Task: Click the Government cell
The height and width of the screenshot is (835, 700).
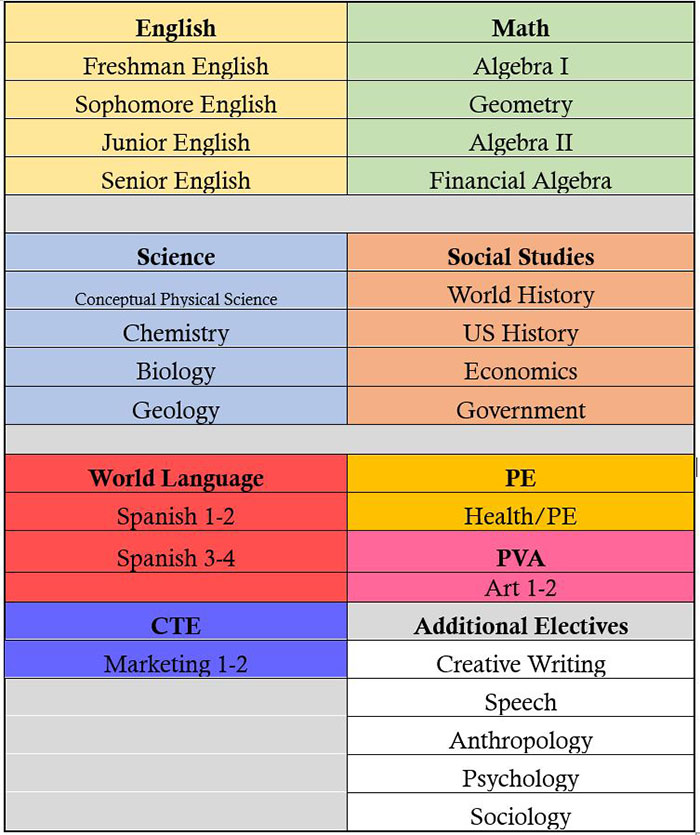Action: (x=520, y=406)
